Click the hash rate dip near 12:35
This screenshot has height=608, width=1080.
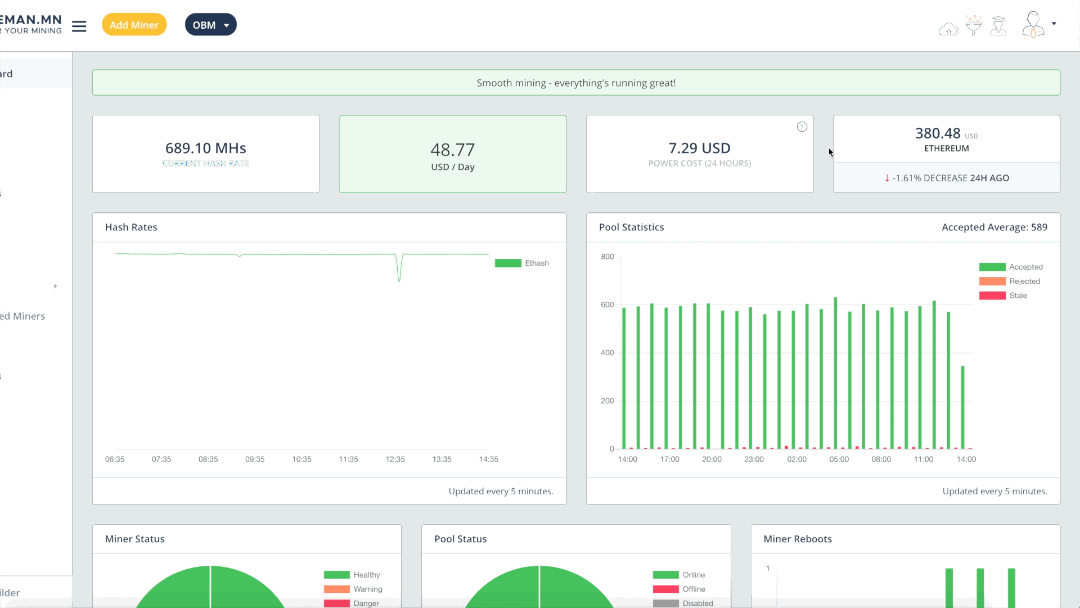(x=399, y=269)
